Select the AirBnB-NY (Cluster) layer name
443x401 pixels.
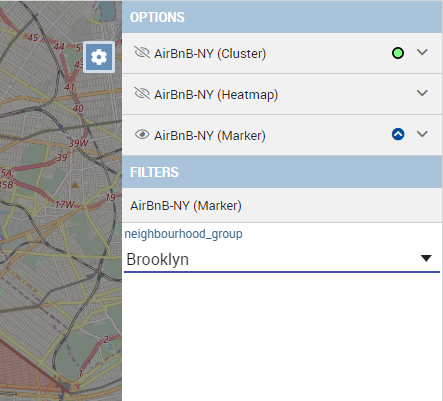[210, 54]
